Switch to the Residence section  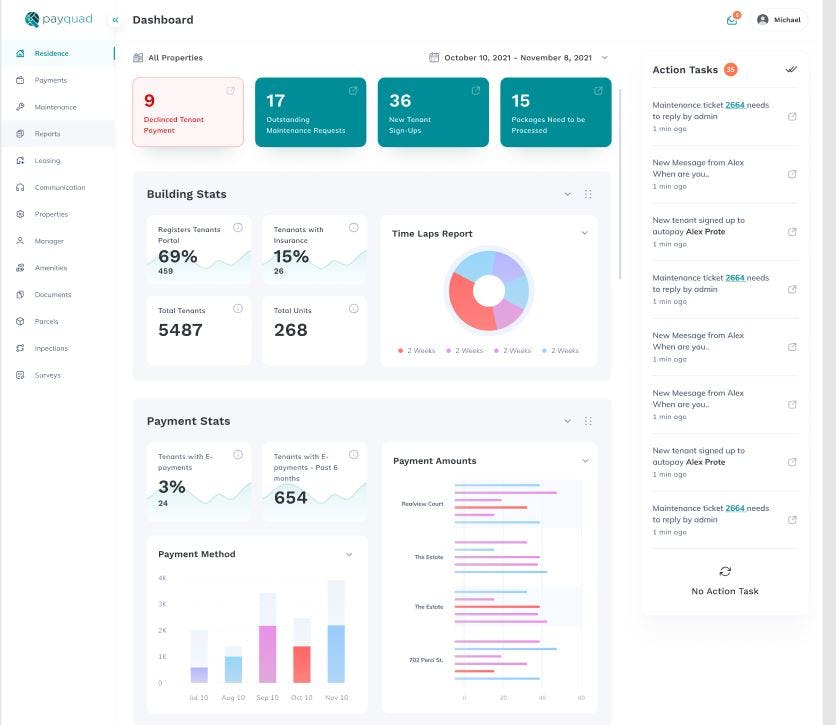point(20,53)
